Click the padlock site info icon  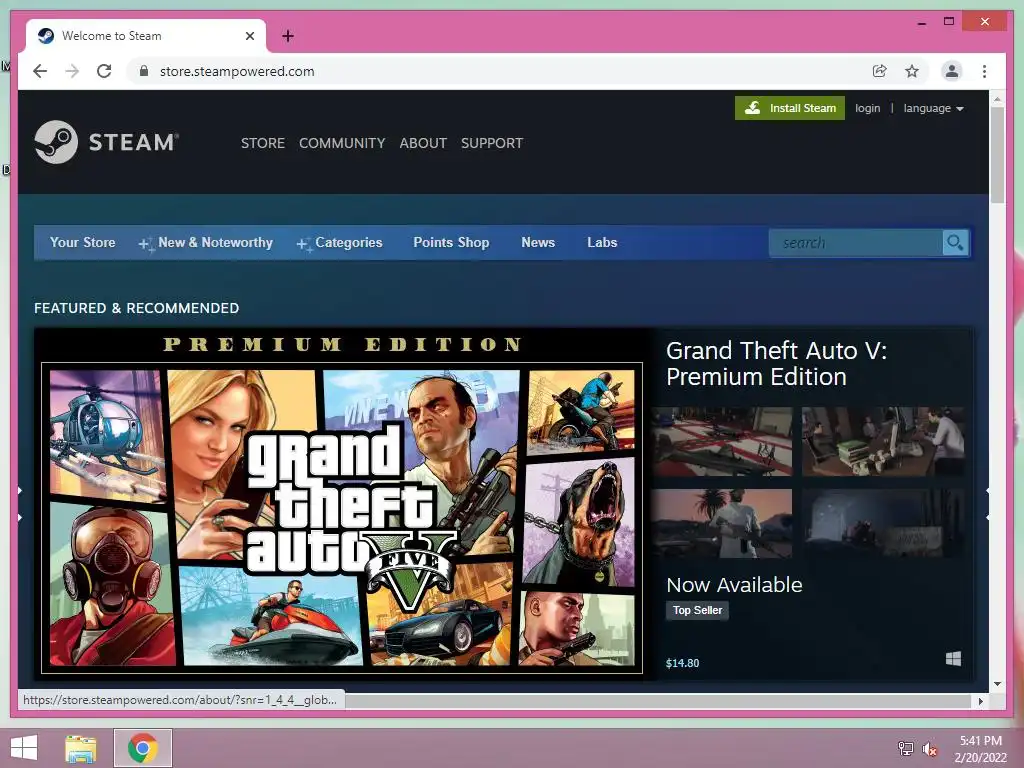(144, 71)
